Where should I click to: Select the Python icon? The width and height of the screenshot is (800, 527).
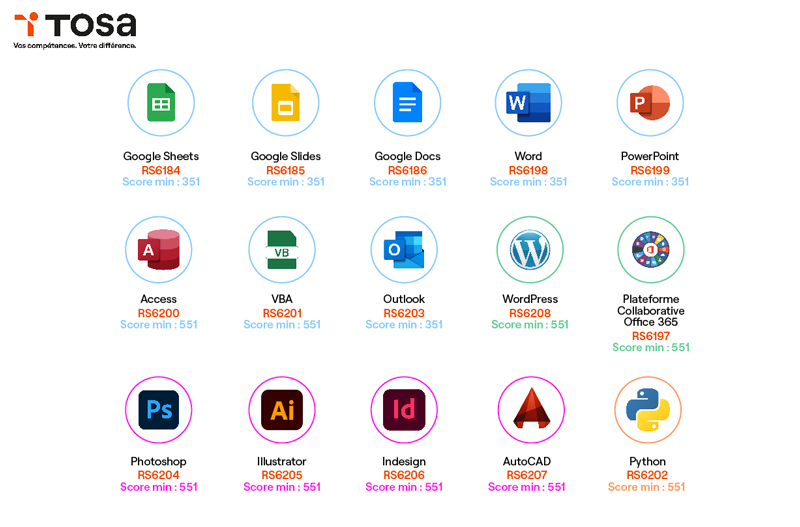648,410
